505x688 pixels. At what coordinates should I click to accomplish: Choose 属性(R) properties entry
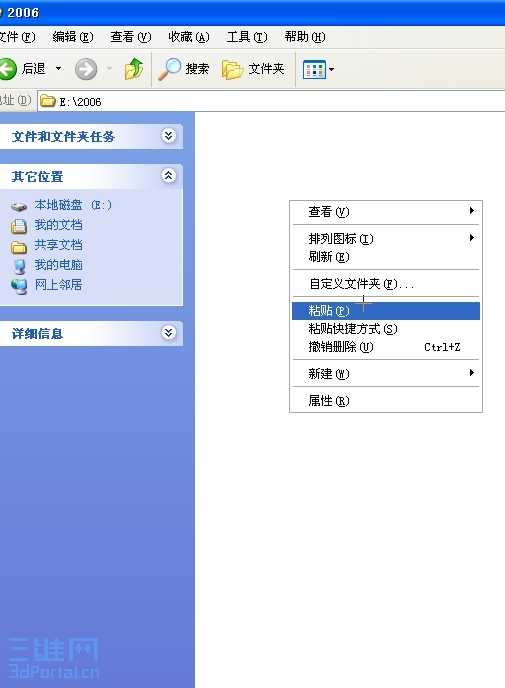386,401
